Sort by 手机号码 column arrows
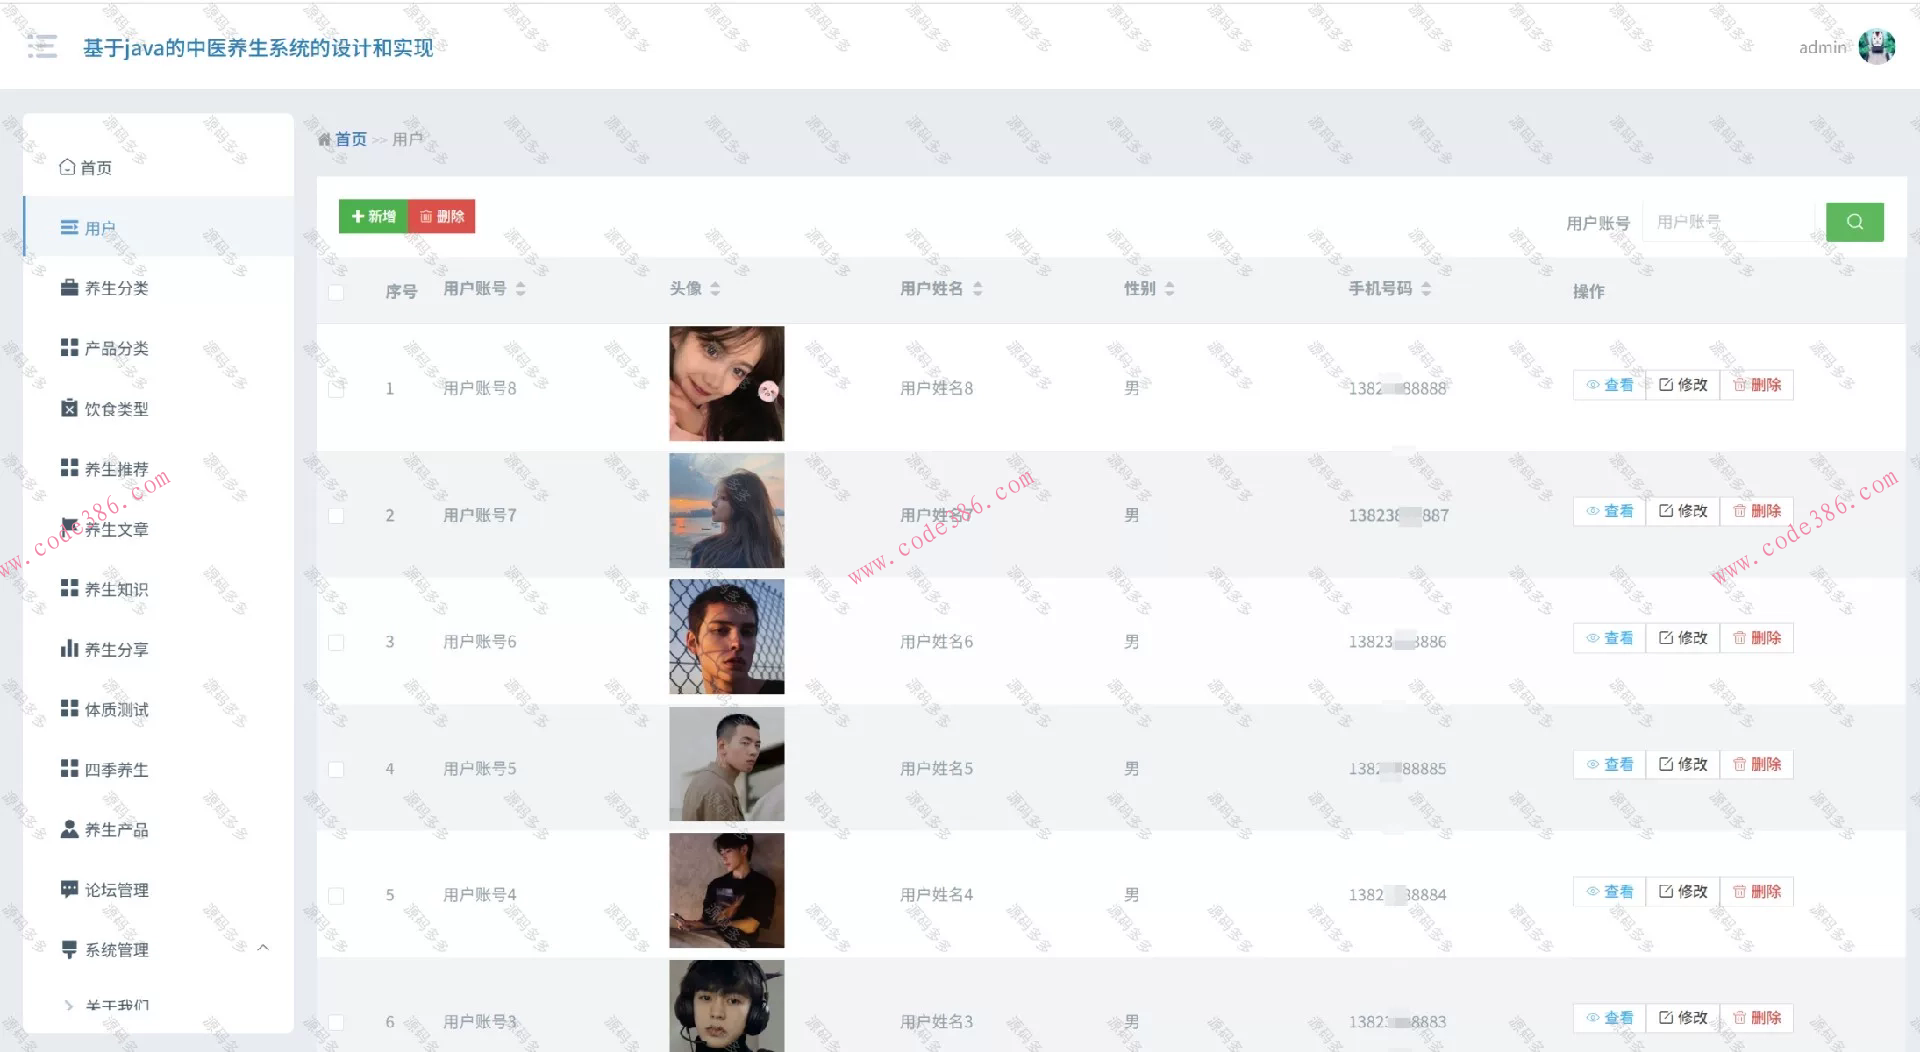 tap(1426, 289)
